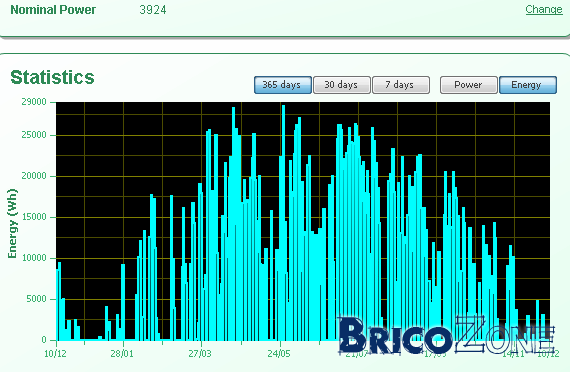Viewport: 570px width, 372px height.
Task: Click the 27/03 date label
Action: (x=200, y=353)
